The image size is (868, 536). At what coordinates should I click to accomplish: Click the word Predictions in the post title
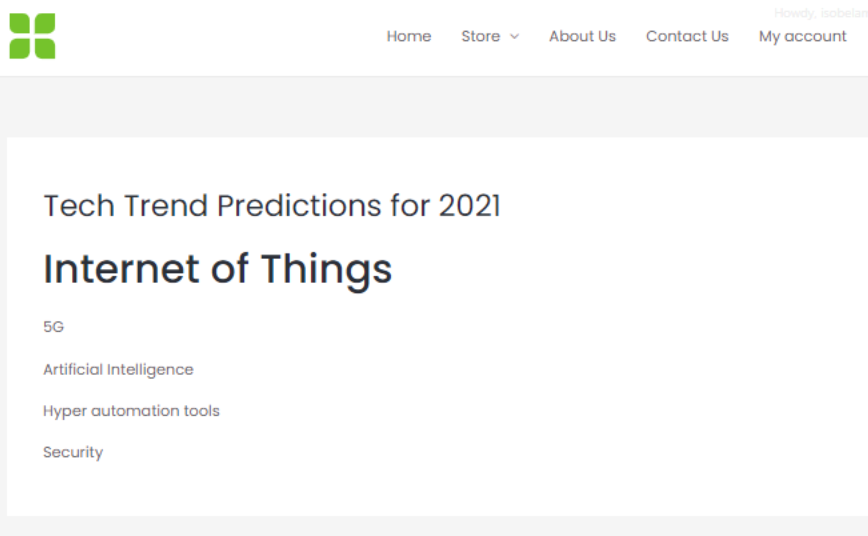coord(299,206)
